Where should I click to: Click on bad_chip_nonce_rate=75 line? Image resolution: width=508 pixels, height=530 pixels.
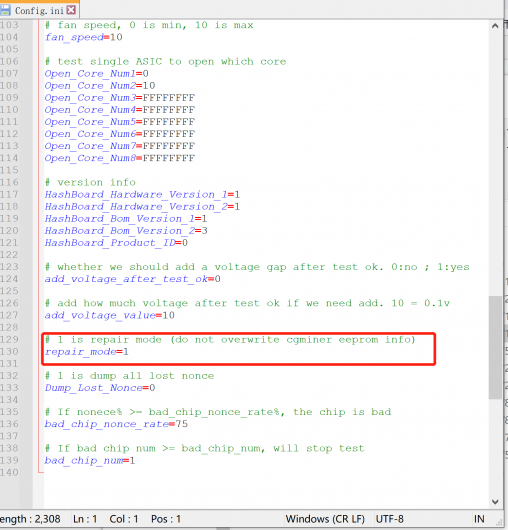click(x=116, y=424)
